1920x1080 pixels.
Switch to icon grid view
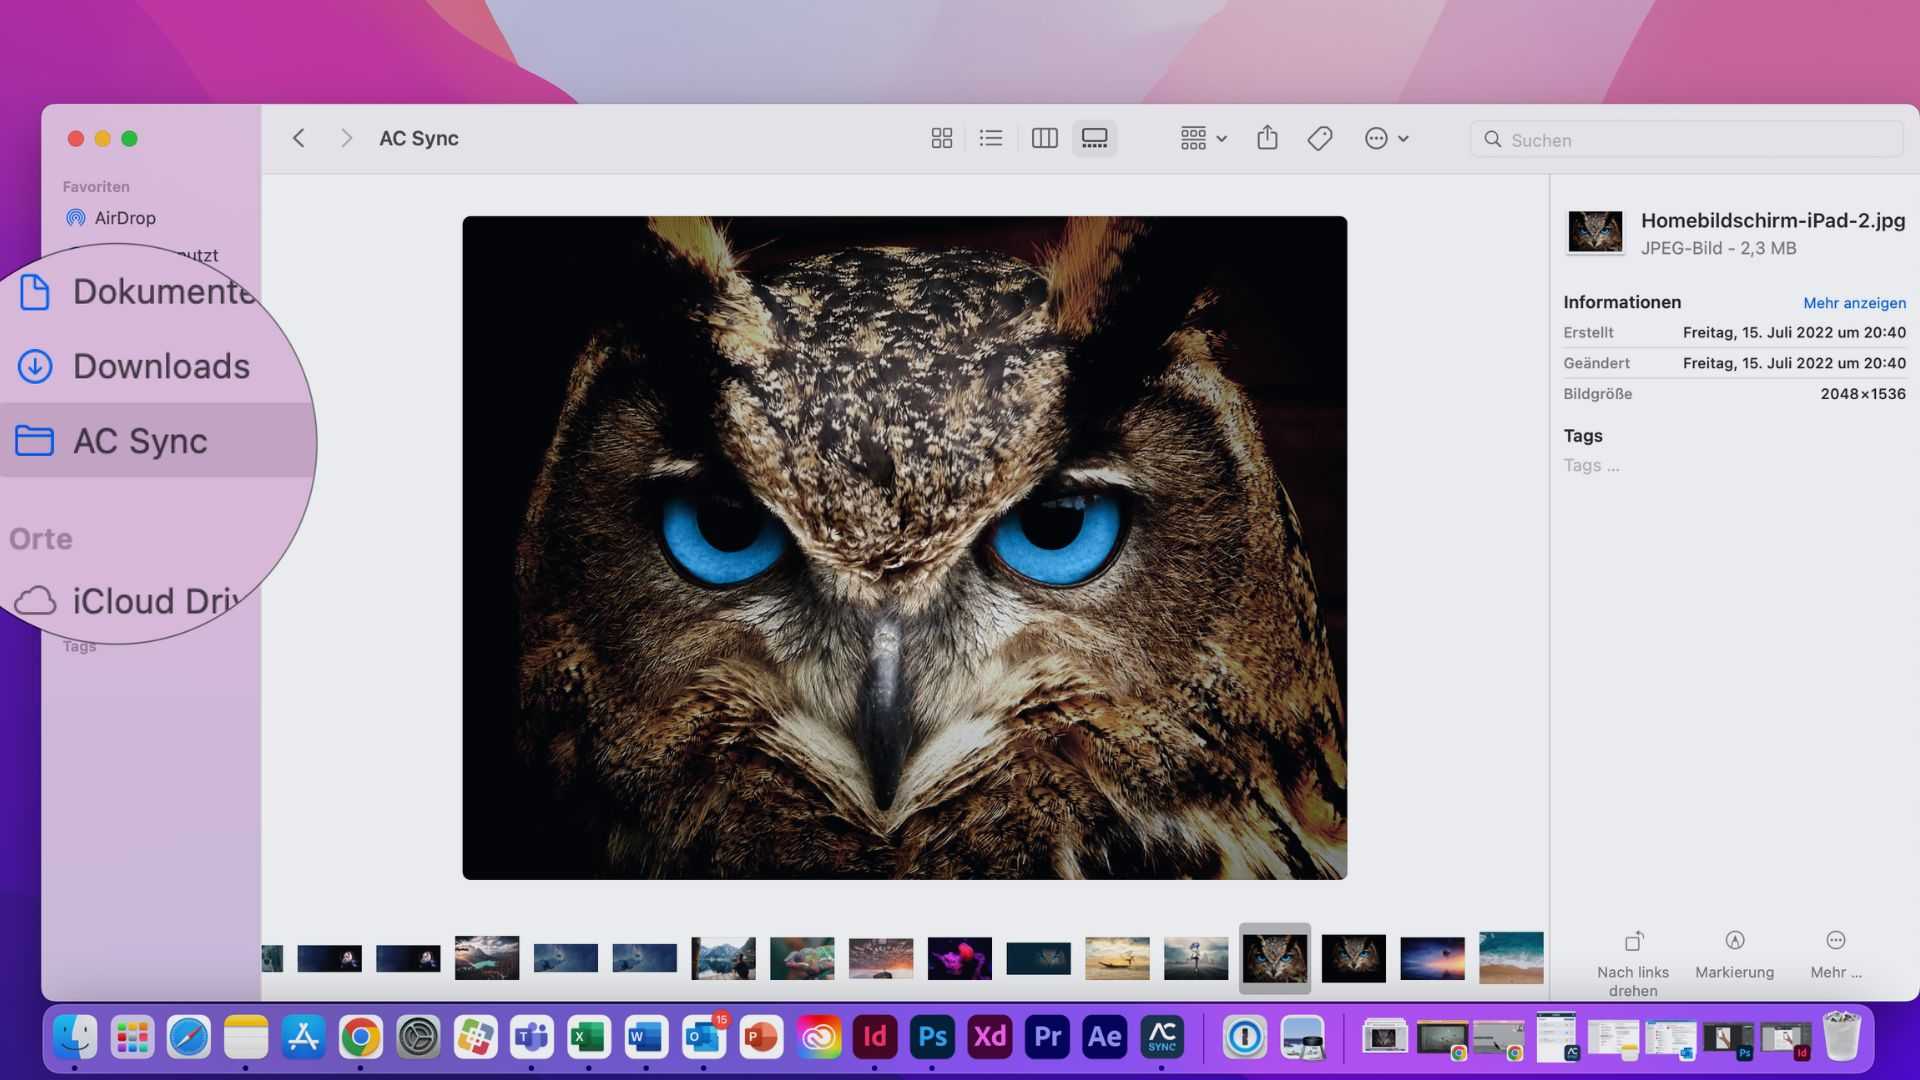[x=941, y=139]
